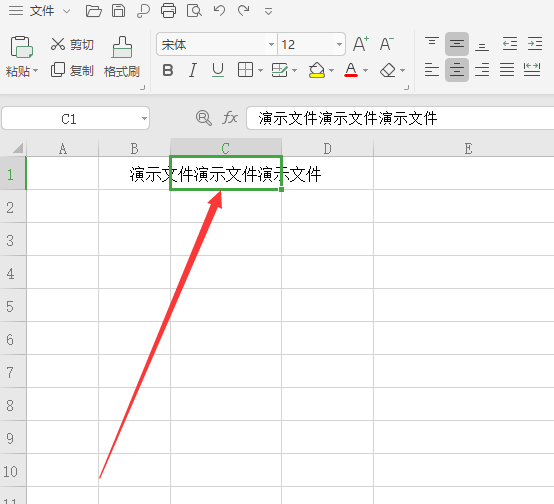Click the decrease indent icon
The image size is (554, 504).
[x=510, y=44]
